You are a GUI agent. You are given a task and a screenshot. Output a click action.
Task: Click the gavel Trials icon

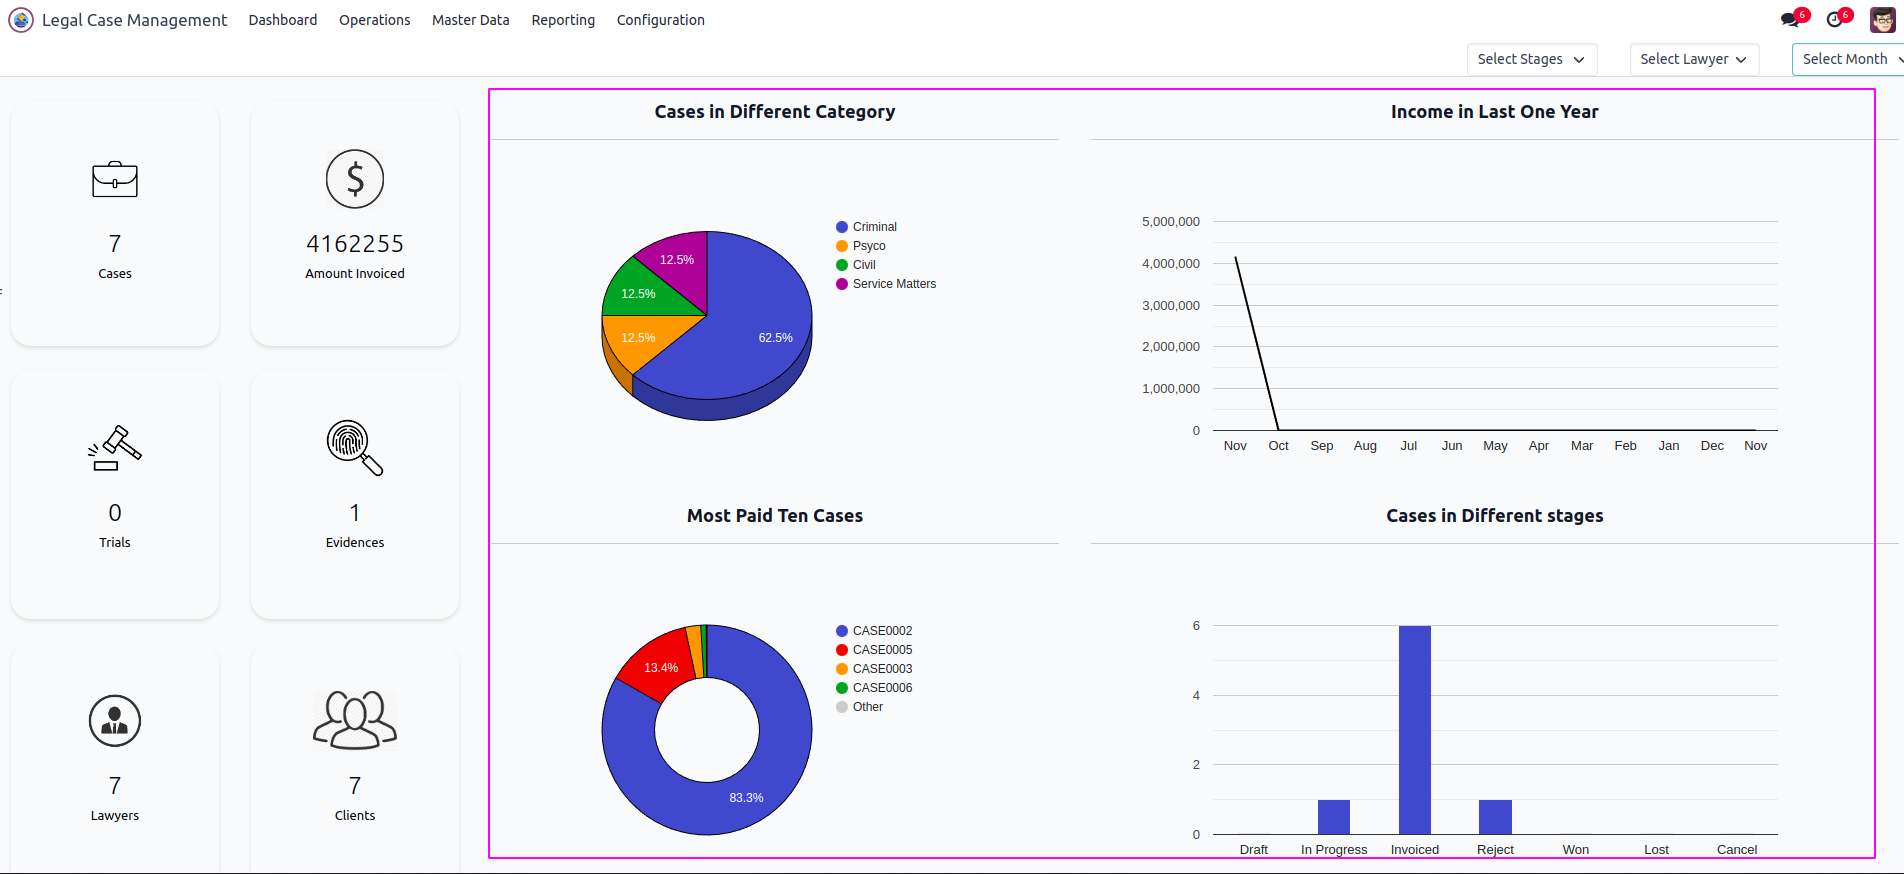coord(115,448)
